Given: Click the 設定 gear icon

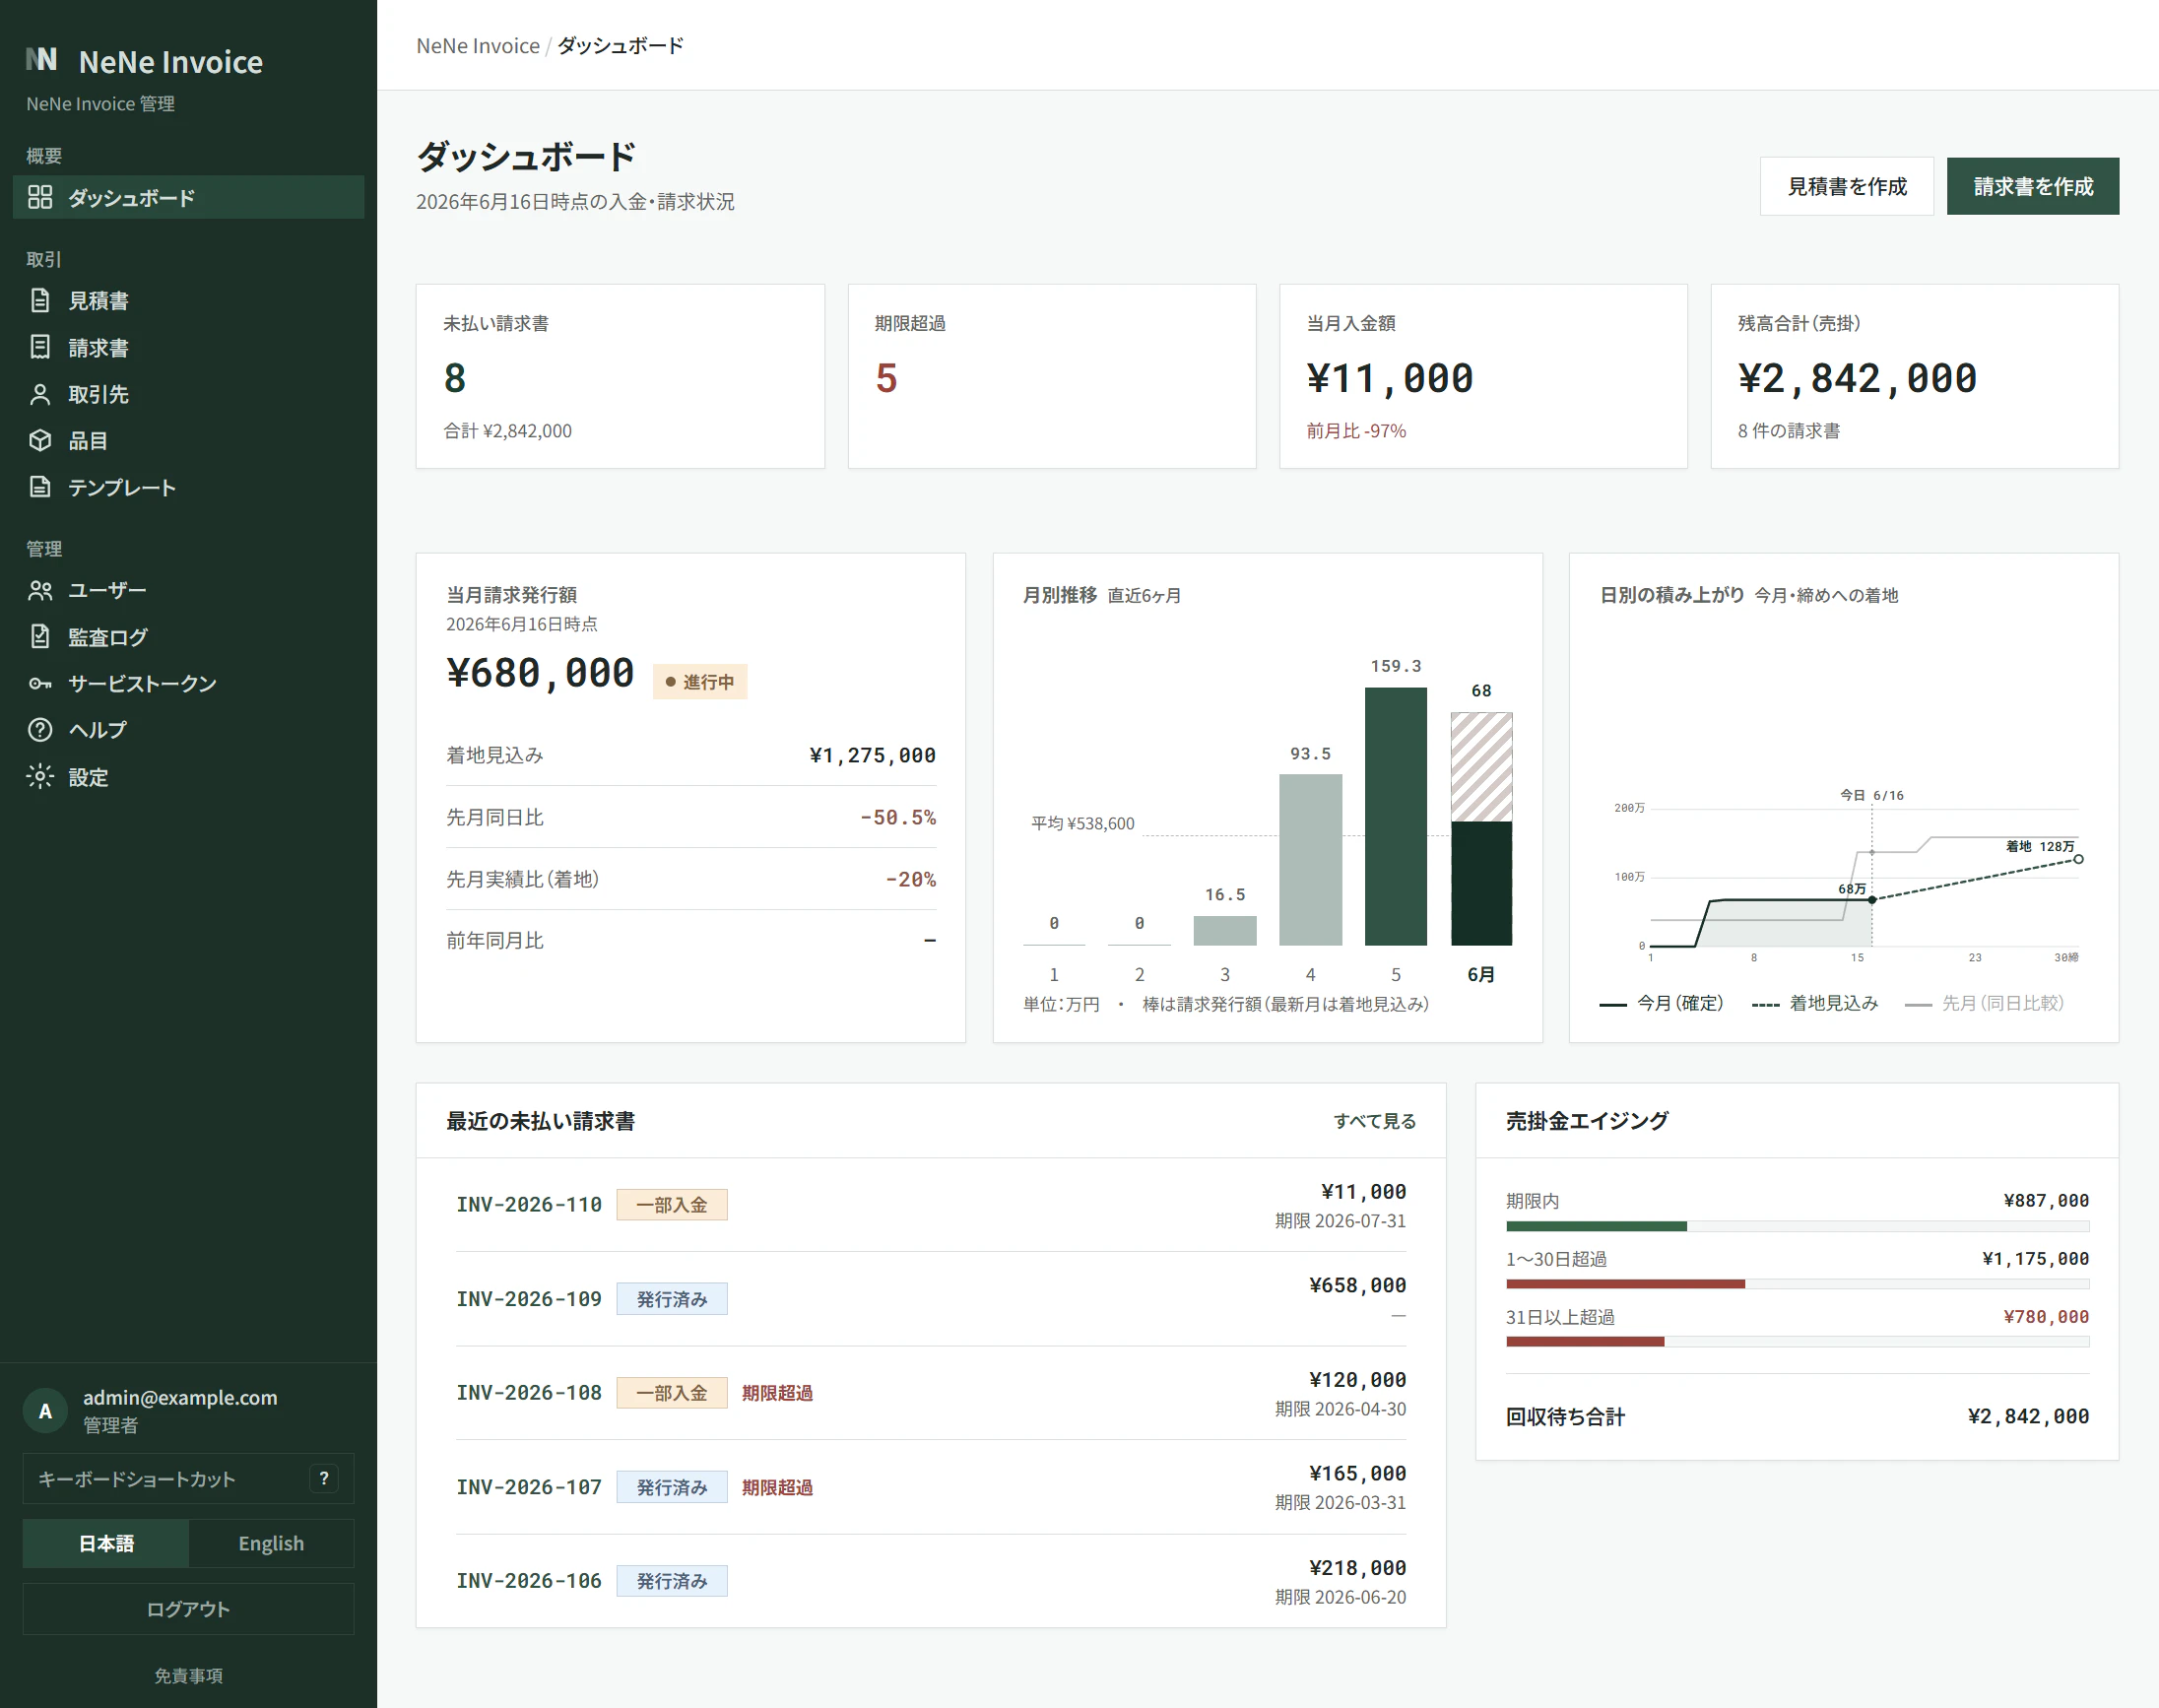Looking at the screenshot, I should point(40,777).
